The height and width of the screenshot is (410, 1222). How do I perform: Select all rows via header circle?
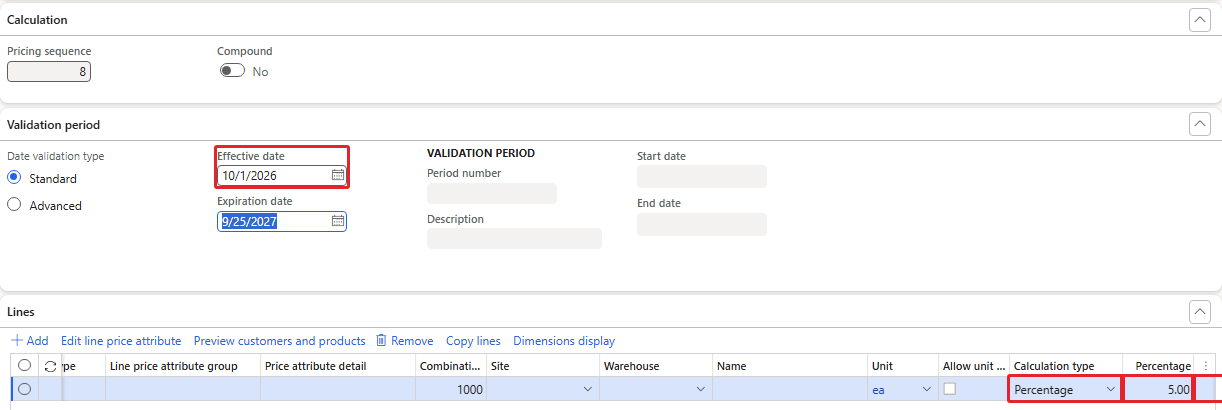tap(24, 366)
